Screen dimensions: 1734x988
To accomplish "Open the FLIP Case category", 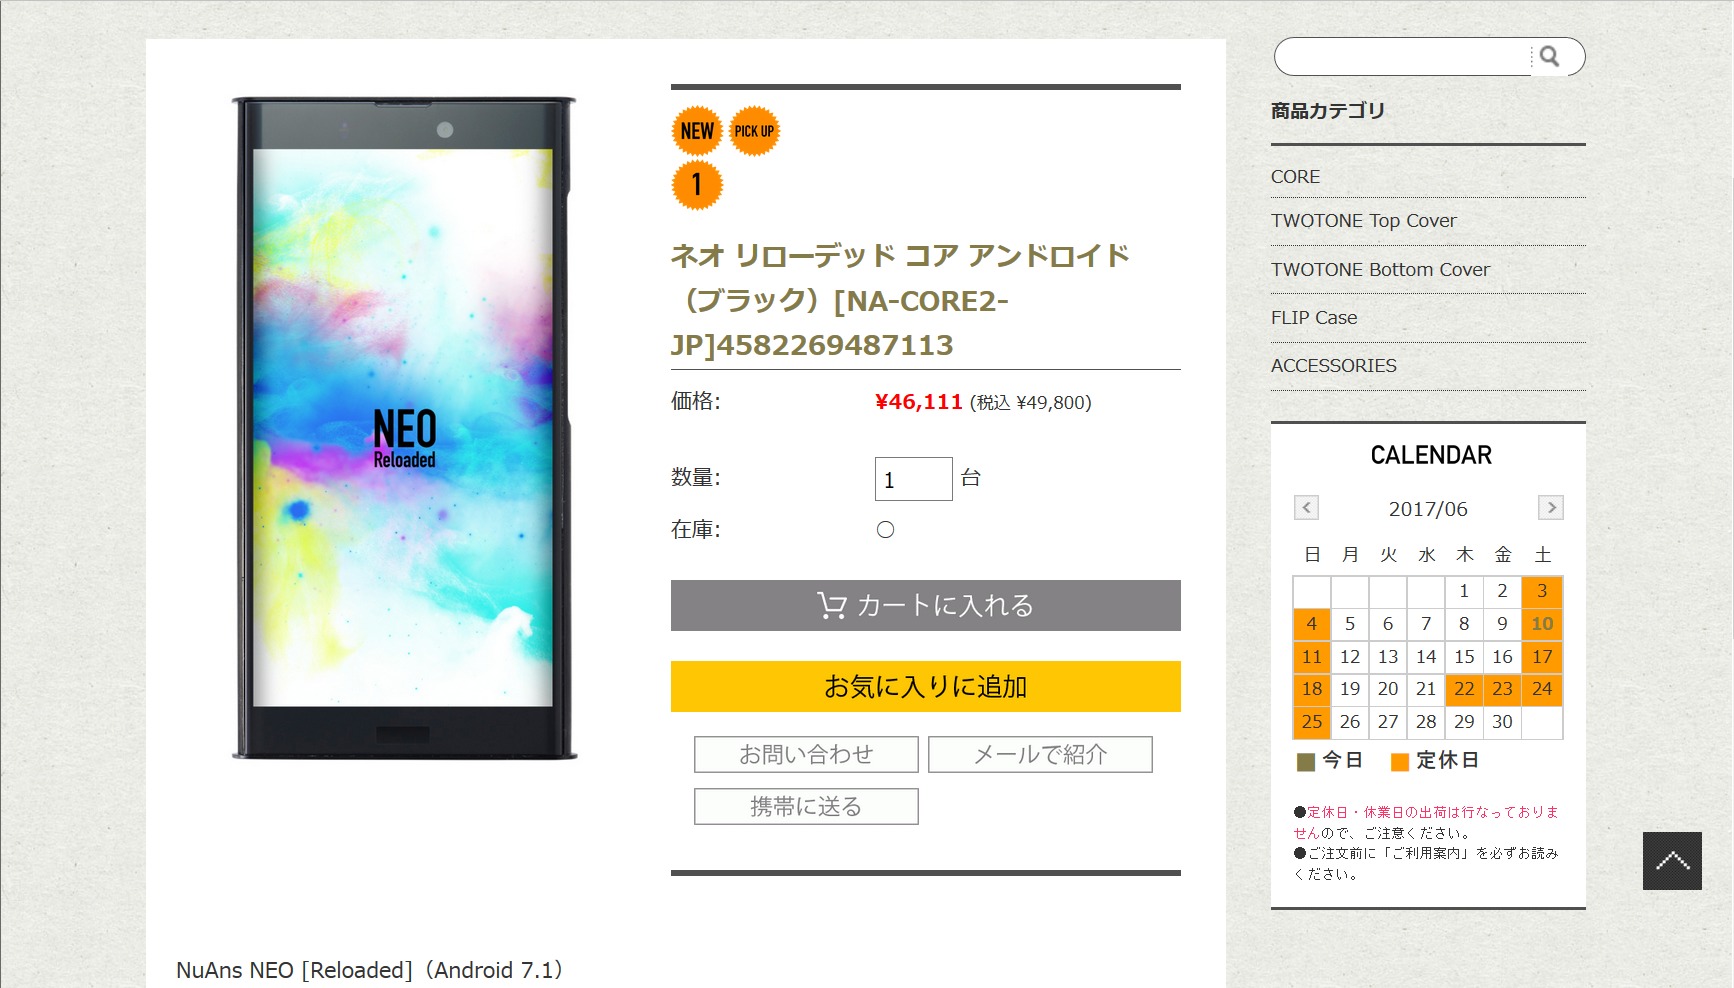I will click(1314, 318).
